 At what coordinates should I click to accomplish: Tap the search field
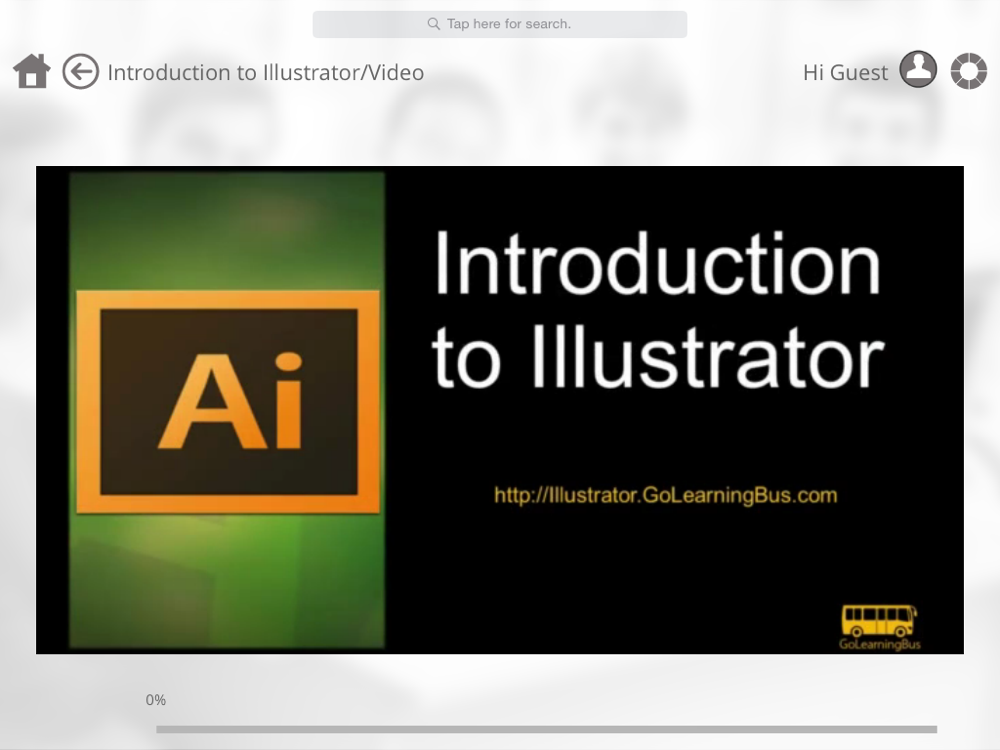tap(499, 24)
